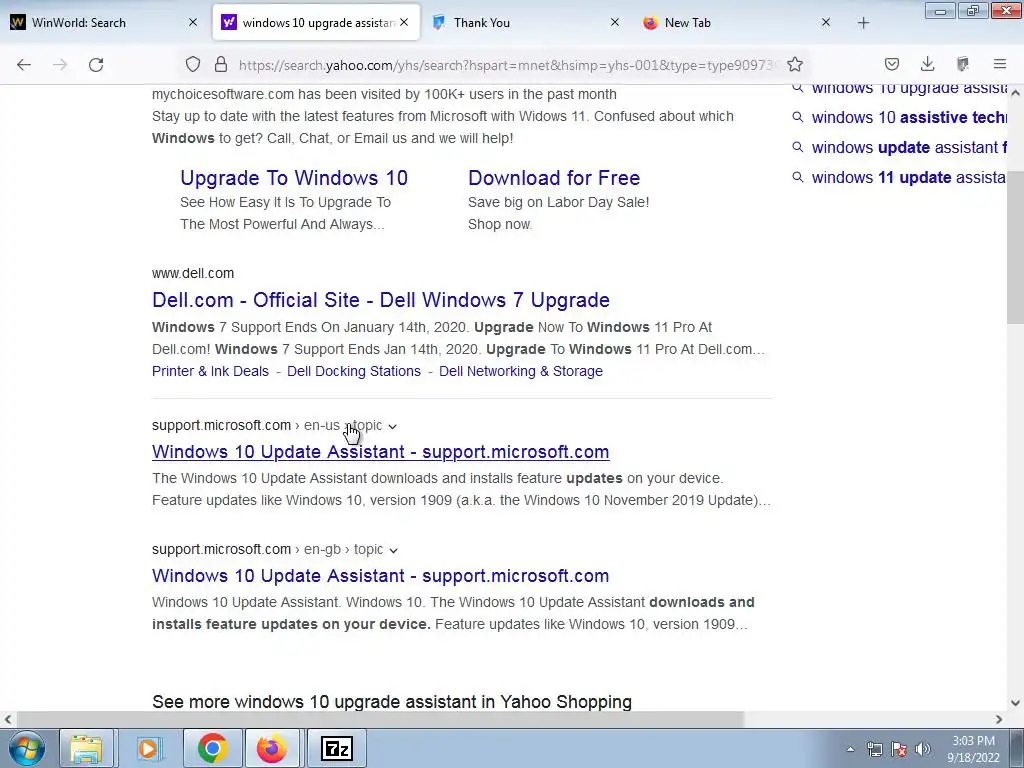Viewport: 1024px width, 768px height.
Task: Select windows update assistant search suggestion
Action: [x=908, y=148]
